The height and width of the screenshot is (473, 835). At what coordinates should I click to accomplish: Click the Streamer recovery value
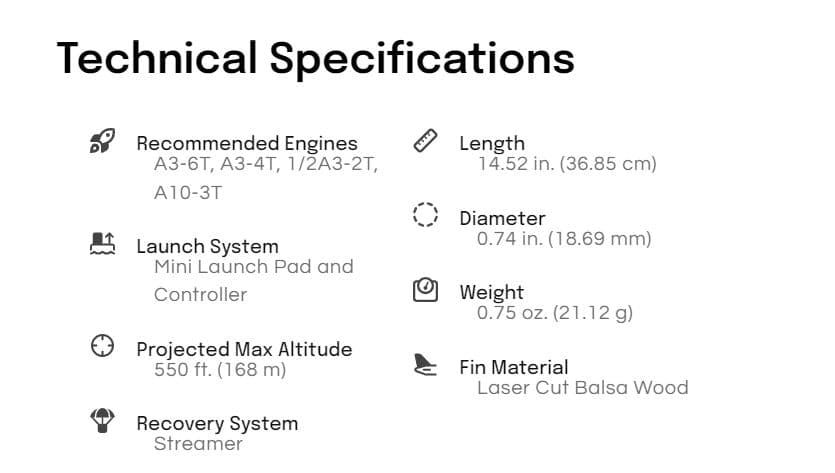tap(198, 443)
